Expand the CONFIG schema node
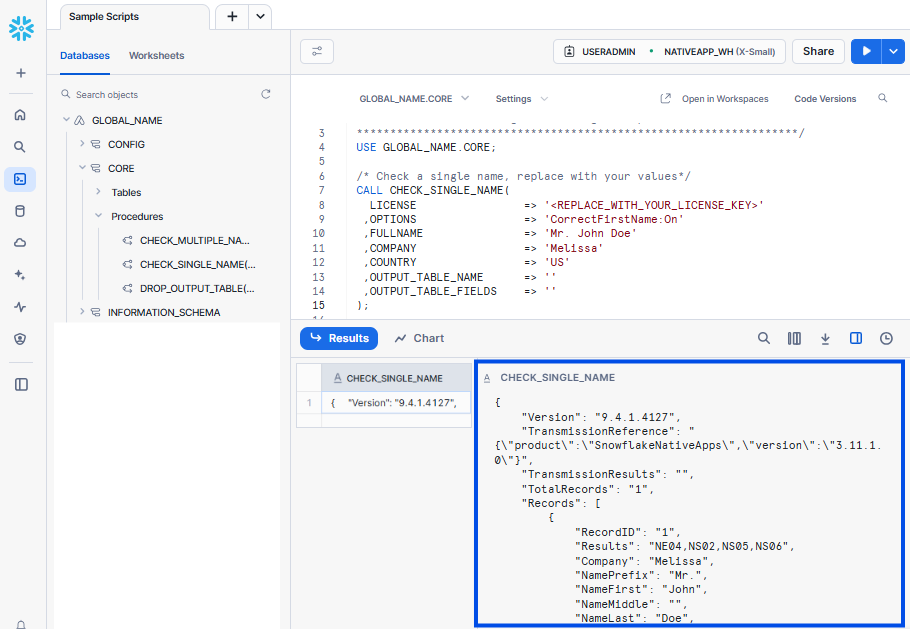 (x=82, y=143)
